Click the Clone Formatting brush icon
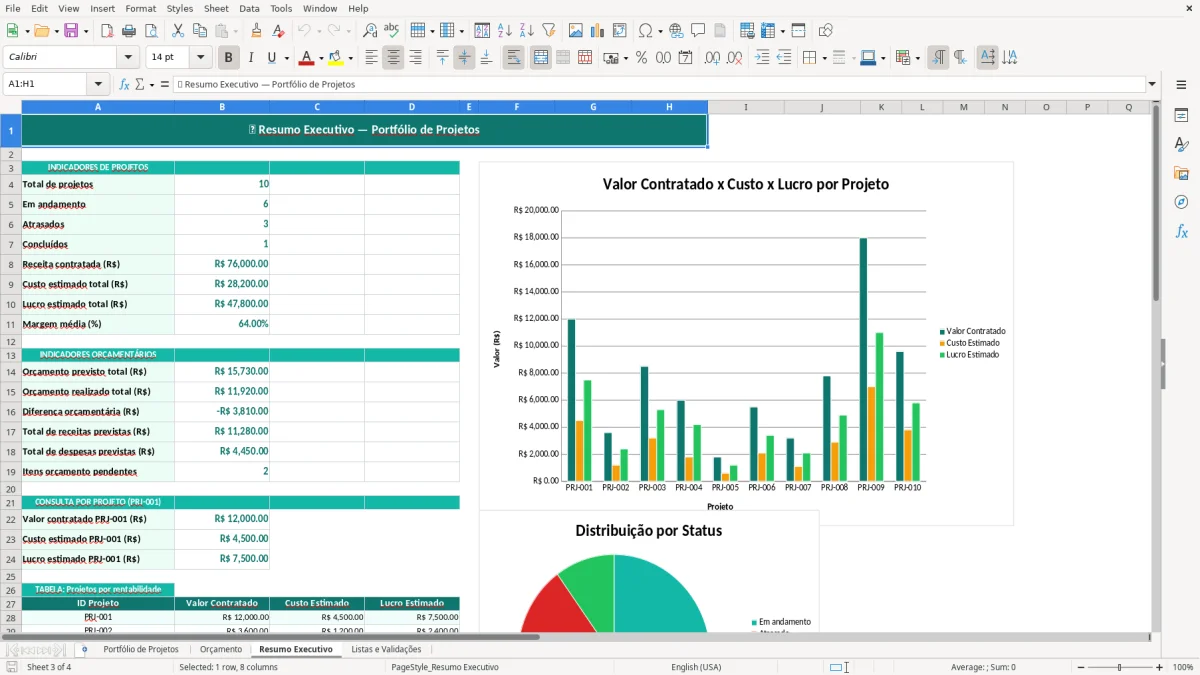Screen dimensions: 1200x675 point(256,31)
